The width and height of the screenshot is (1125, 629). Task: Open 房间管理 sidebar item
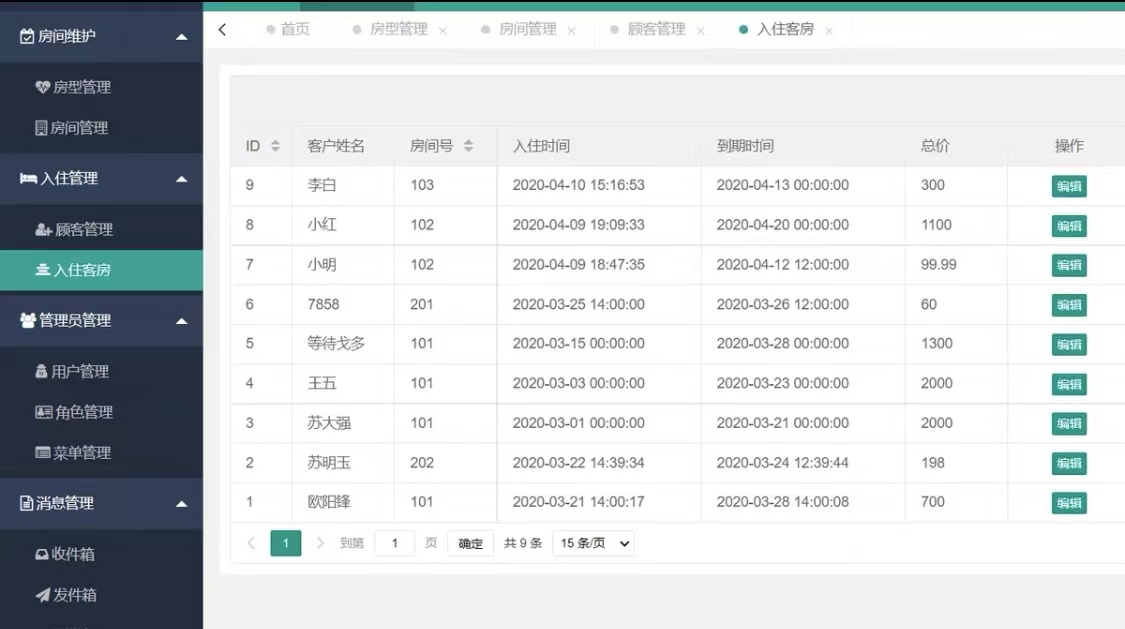(x=78, y=128)
